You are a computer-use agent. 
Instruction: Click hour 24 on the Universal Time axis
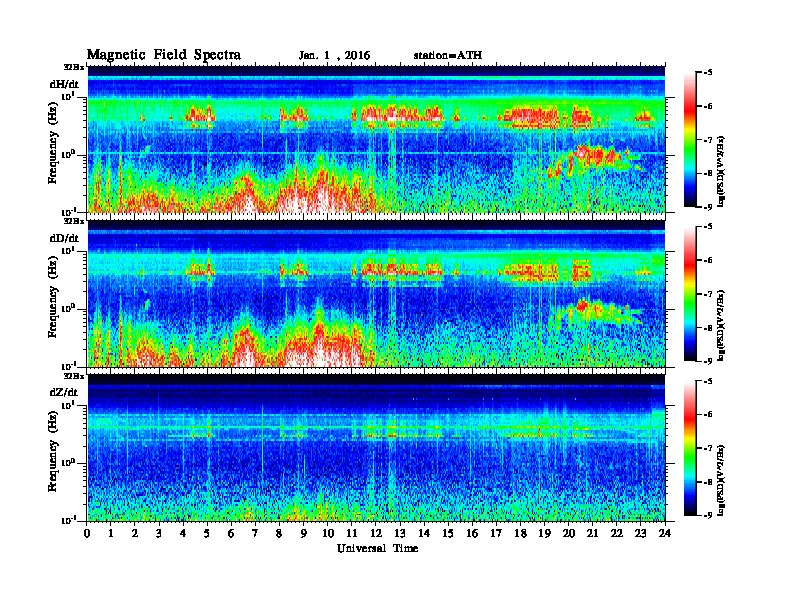point(665,533)
